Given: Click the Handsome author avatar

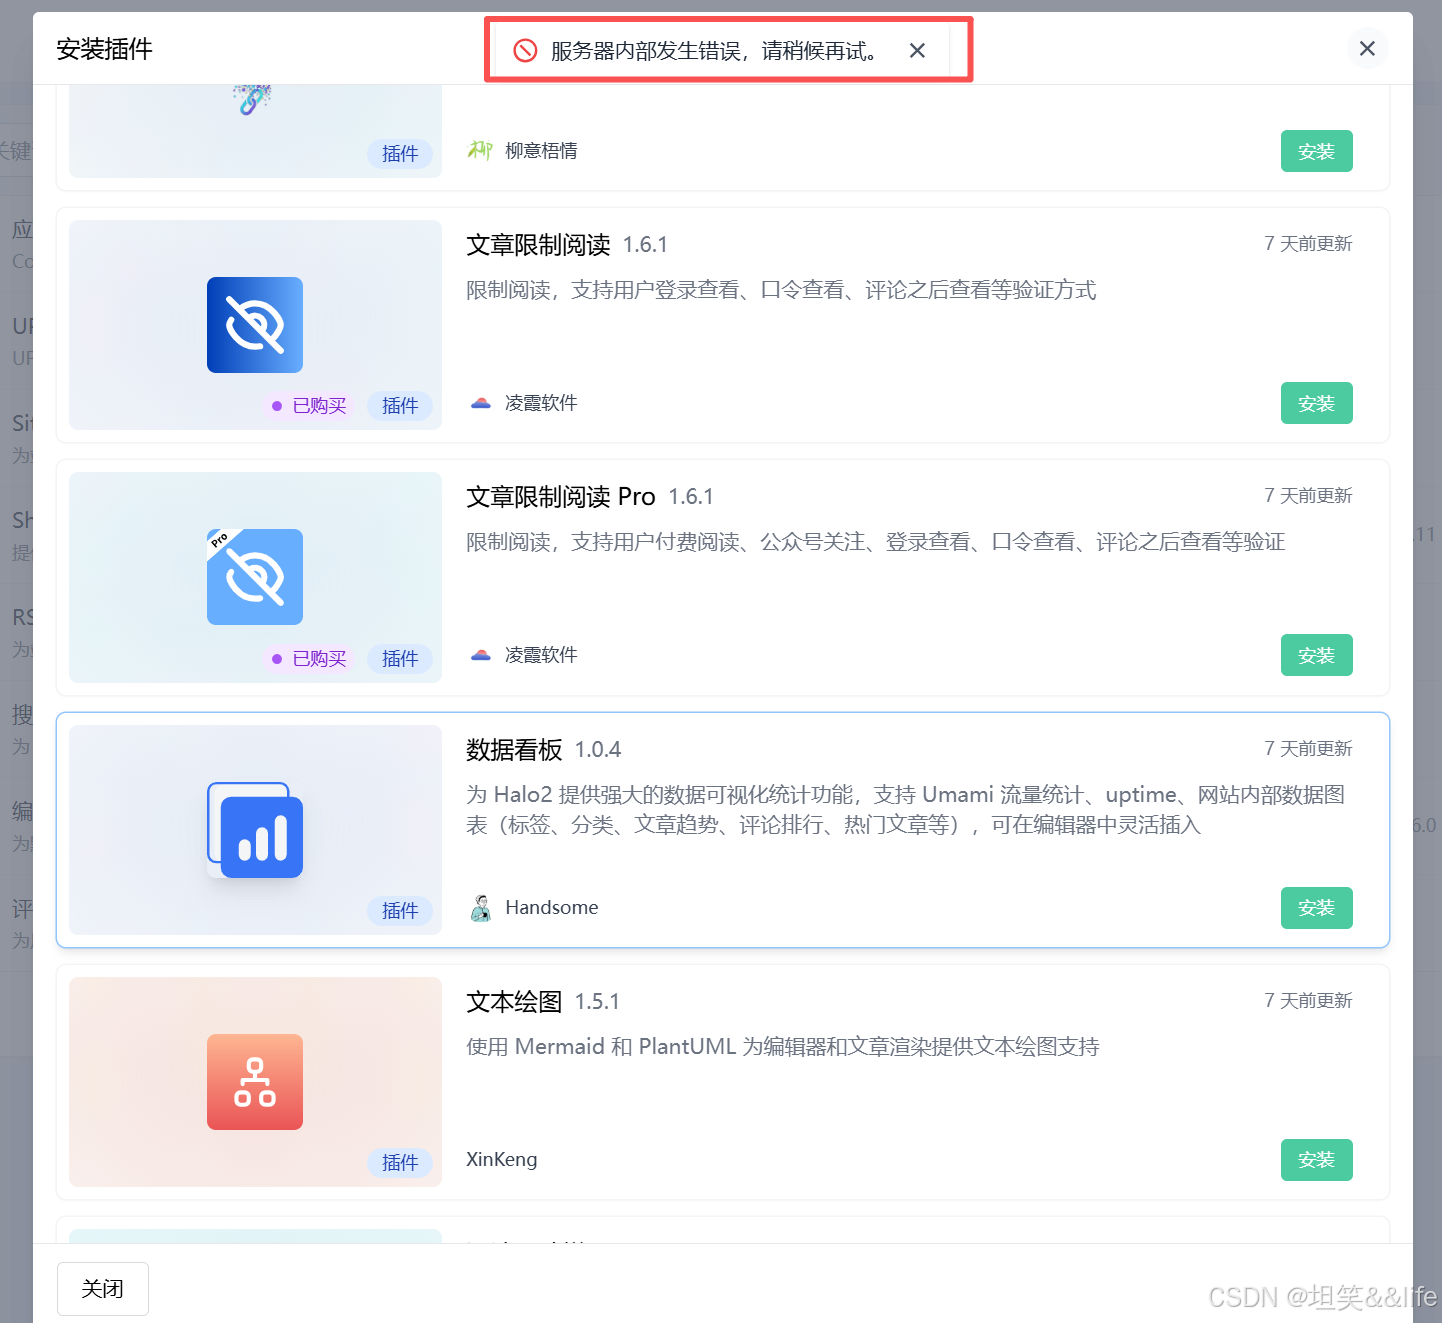Looking at the screenshot, I should coord(481,907).
